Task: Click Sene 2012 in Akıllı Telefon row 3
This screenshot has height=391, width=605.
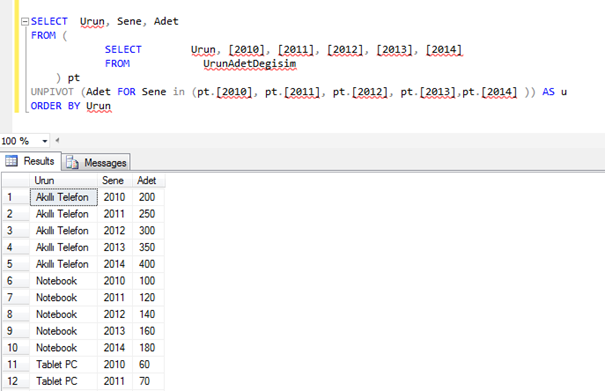Action: (115, 230)
